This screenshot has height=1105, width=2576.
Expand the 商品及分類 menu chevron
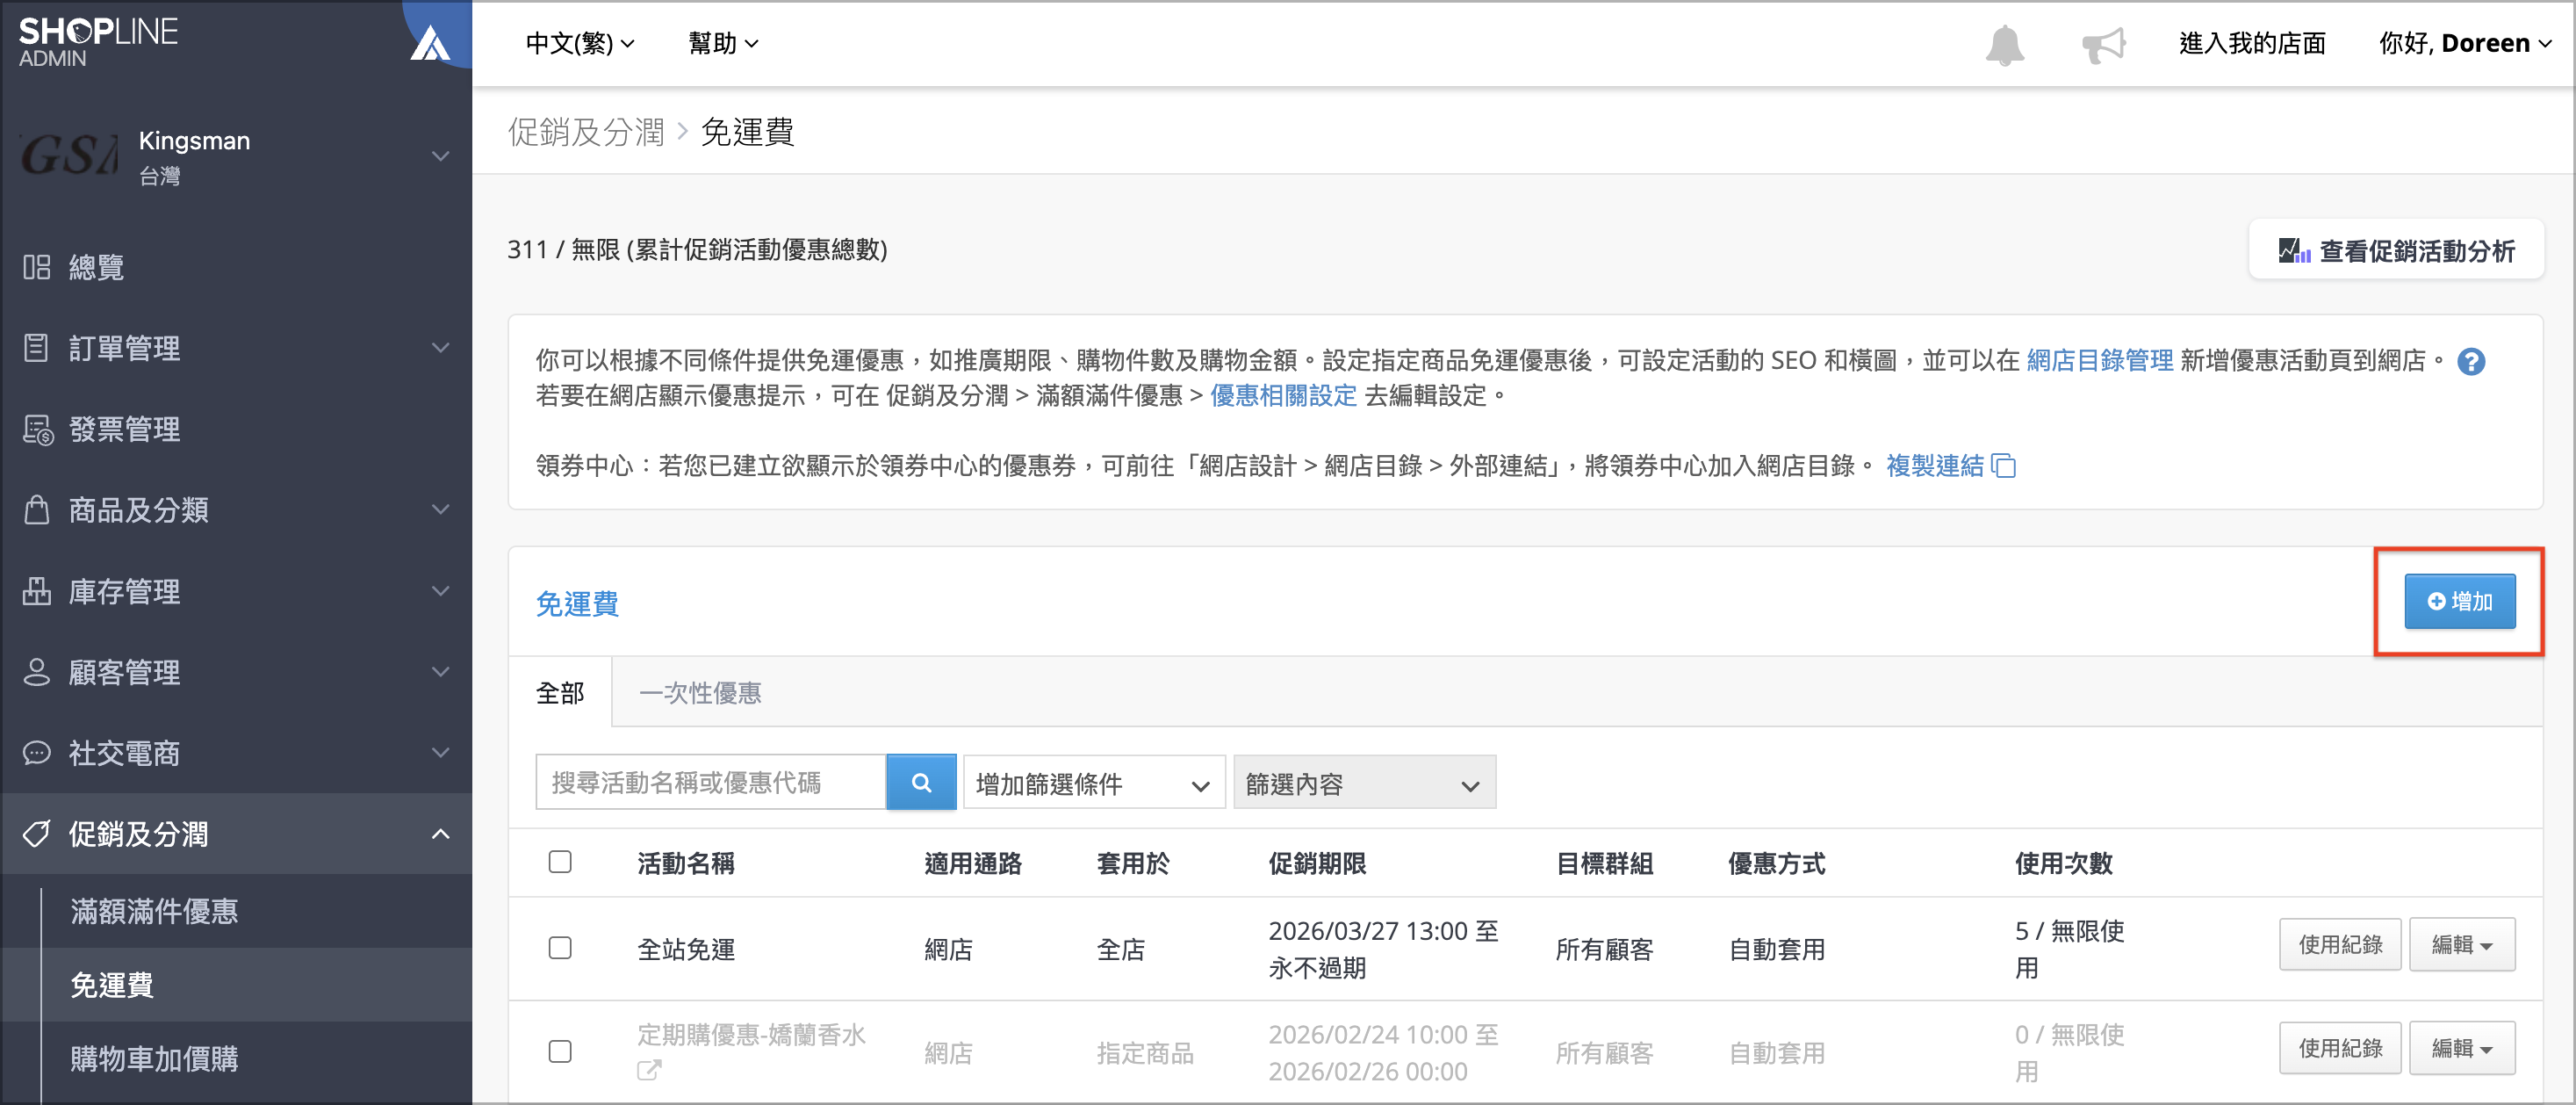pyautogui.click(x=440, y=509)
